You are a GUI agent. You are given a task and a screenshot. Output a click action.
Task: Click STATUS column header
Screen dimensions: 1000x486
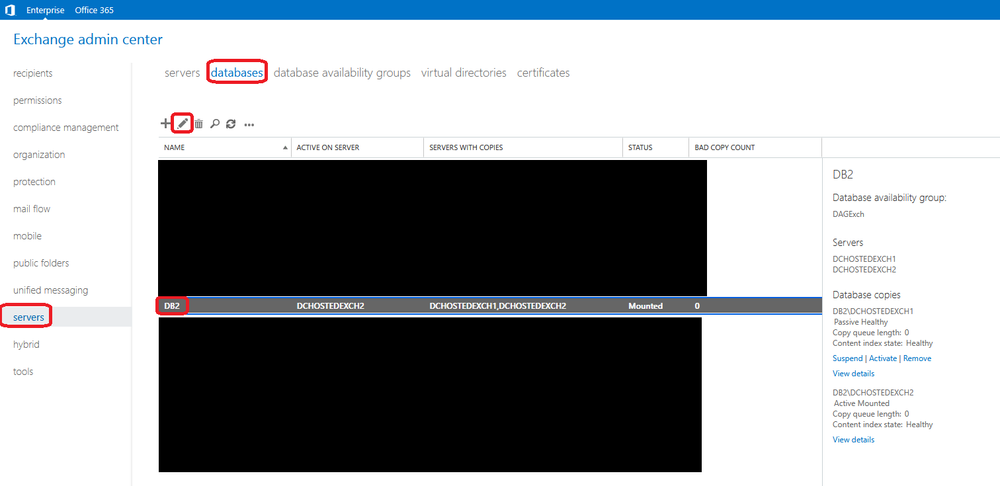tap(656, 147)
